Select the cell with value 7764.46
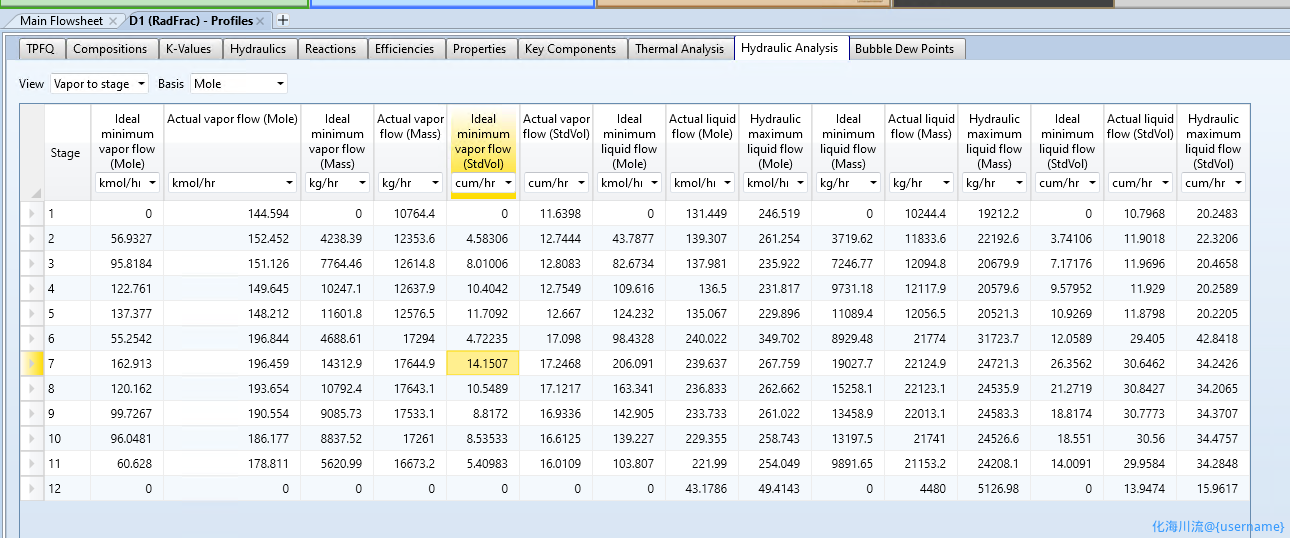Image resolution: width=1290 pixels, height=538 pixels. 337,263
